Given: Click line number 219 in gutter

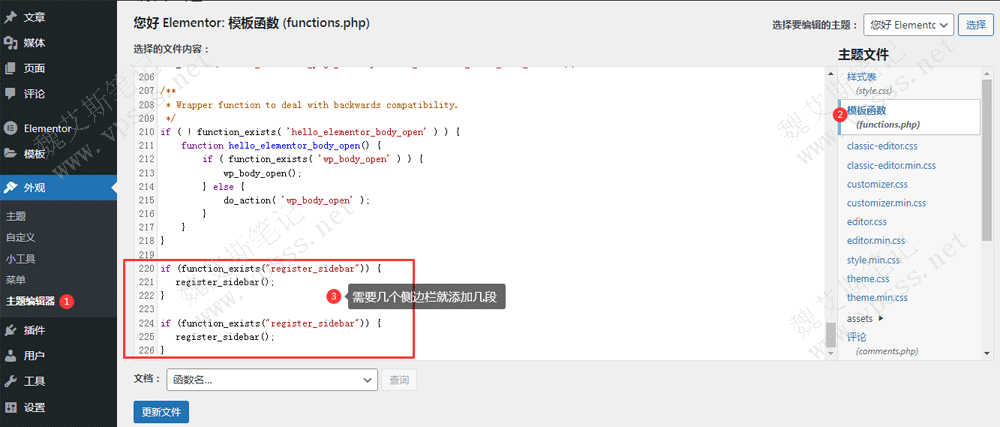Looking at the screenshot, I should pos(146,255).
